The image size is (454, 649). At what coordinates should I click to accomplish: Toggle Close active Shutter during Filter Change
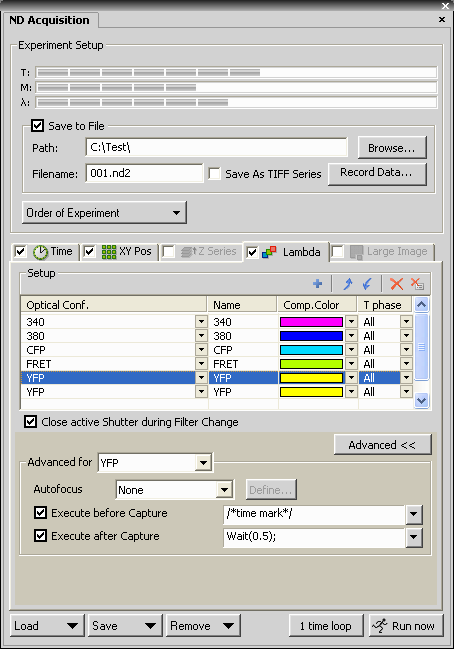point(30,422)
